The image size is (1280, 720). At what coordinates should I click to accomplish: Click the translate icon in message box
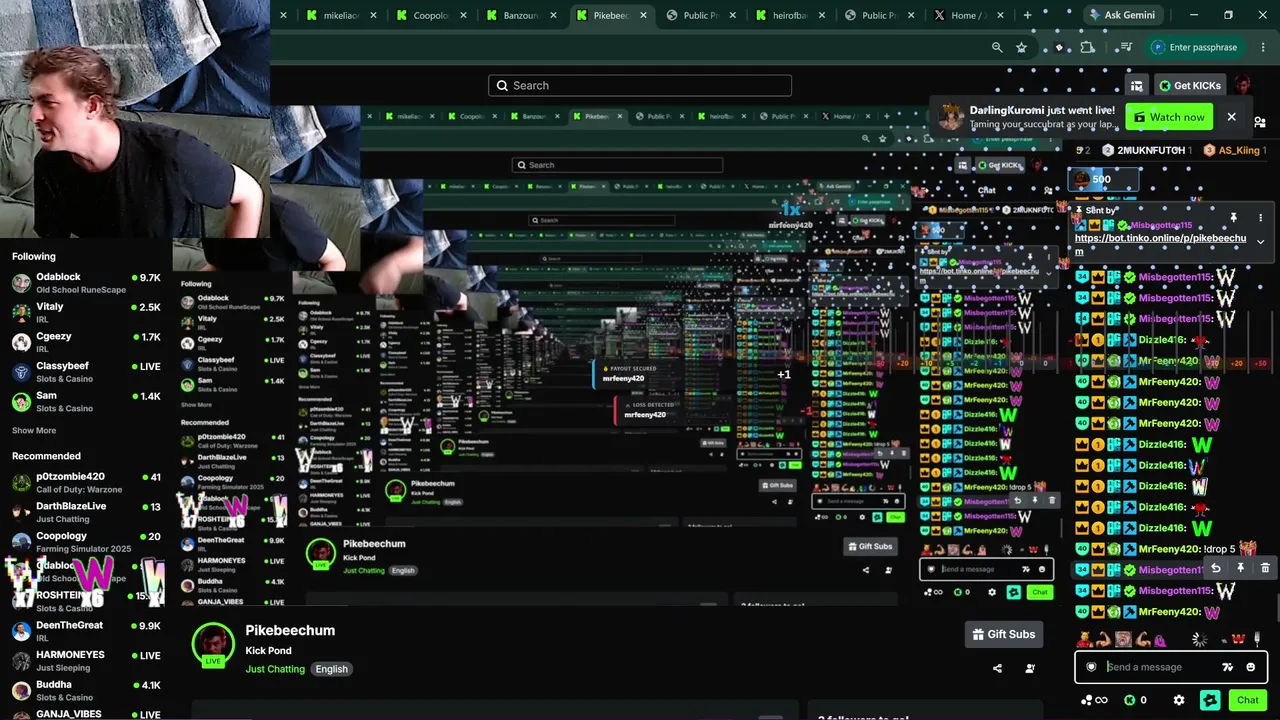coord(1228,667)
